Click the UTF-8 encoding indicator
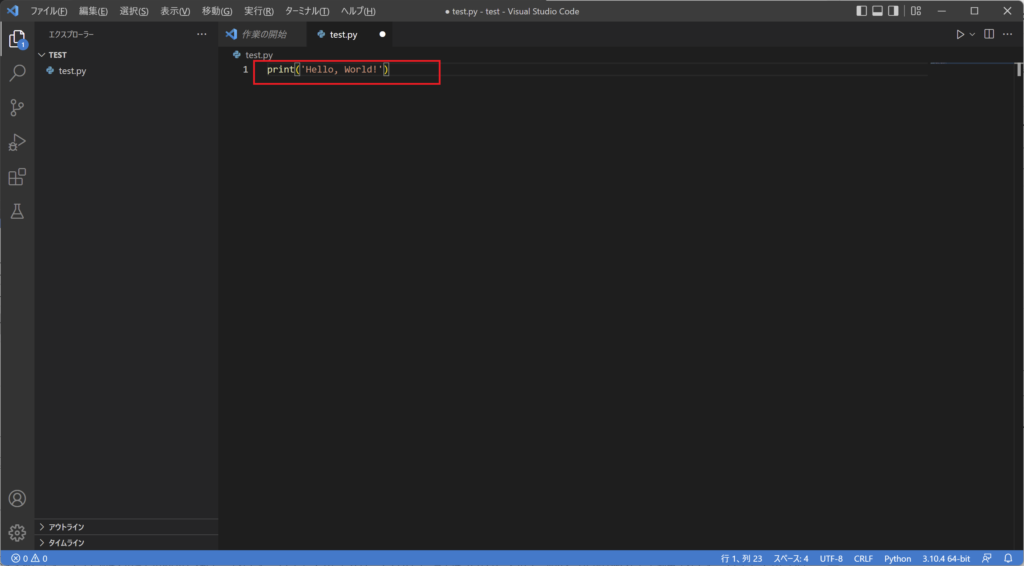1024x566 pixels. [x=831, y=559]
